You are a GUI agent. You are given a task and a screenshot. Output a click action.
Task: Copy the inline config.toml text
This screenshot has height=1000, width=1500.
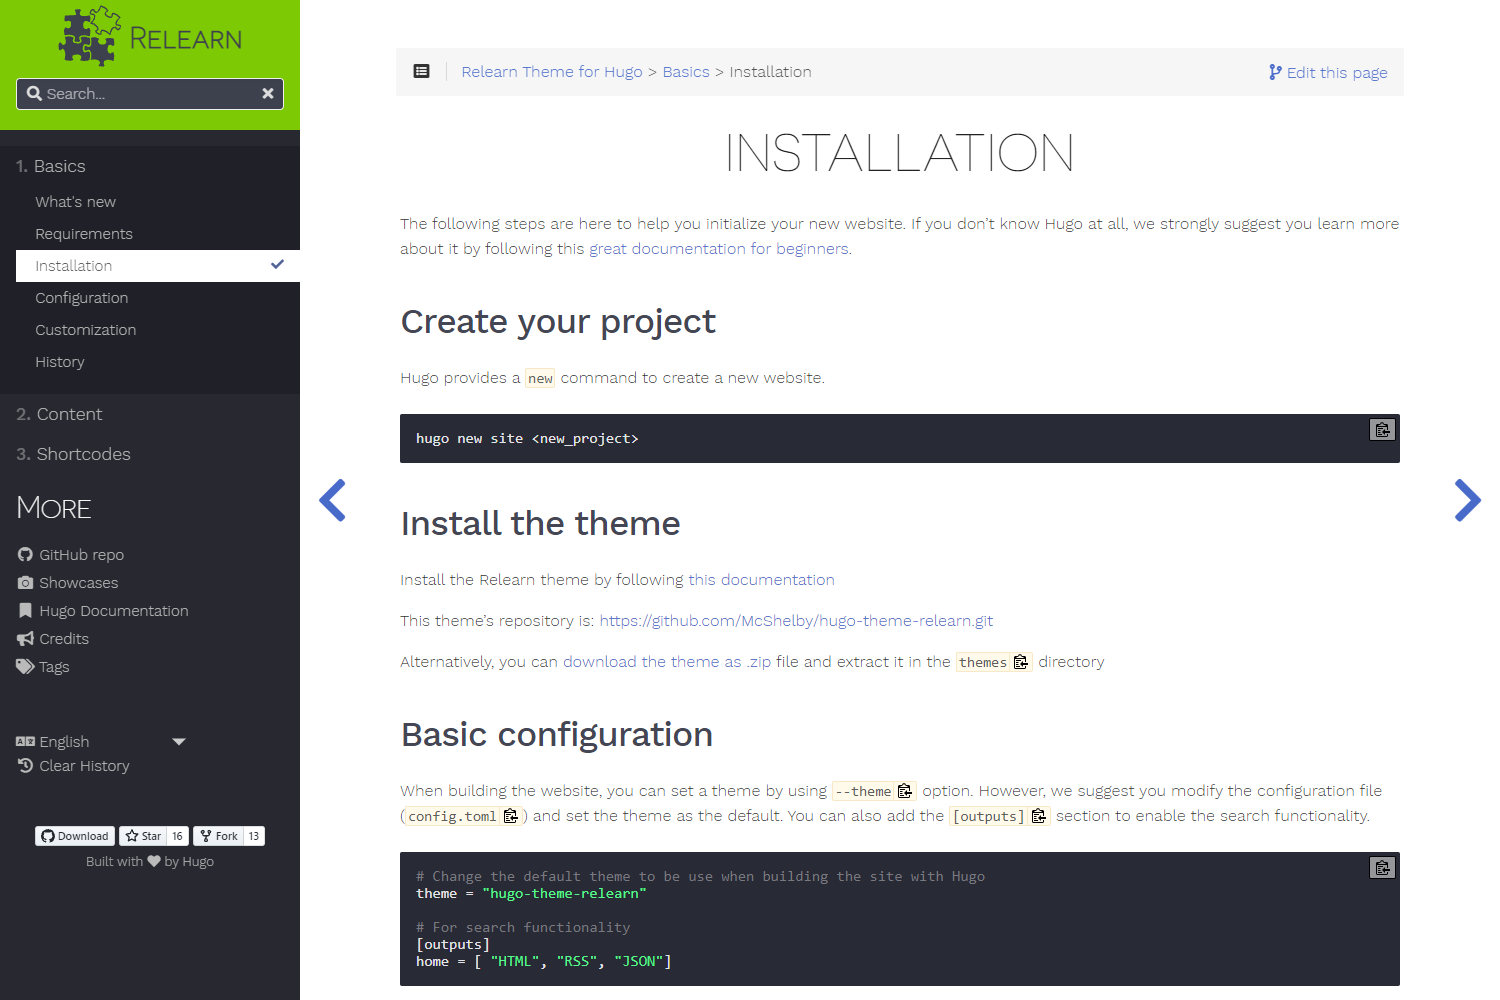[511, 816]
